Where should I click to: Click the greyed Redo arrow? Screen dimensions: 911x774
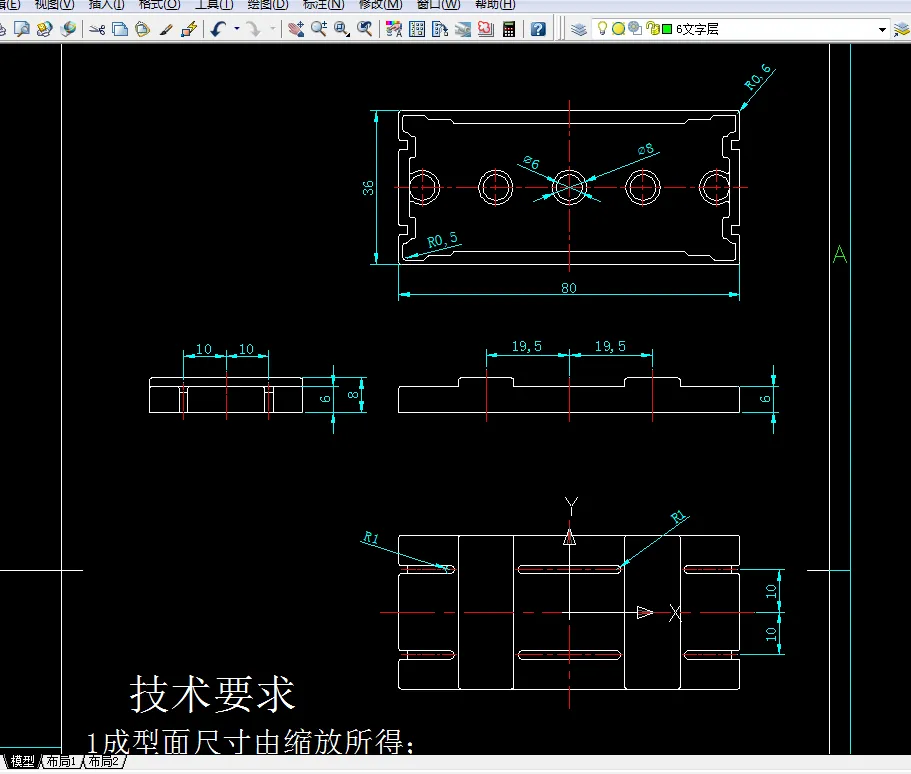click(253, 29)
